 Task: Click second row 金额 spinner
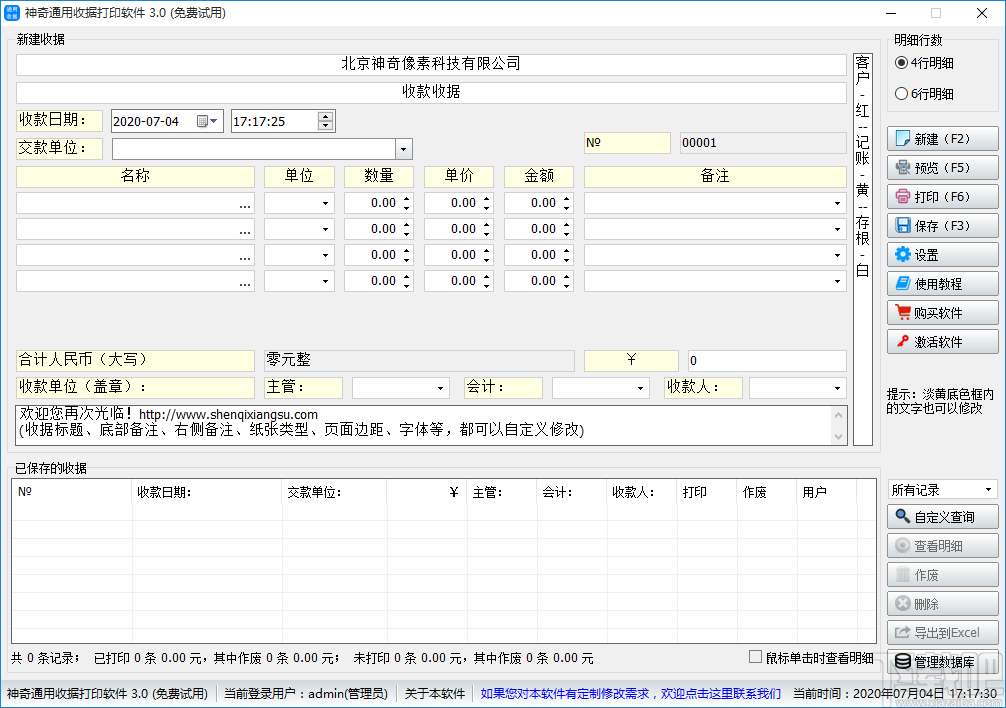click(567, 229)
